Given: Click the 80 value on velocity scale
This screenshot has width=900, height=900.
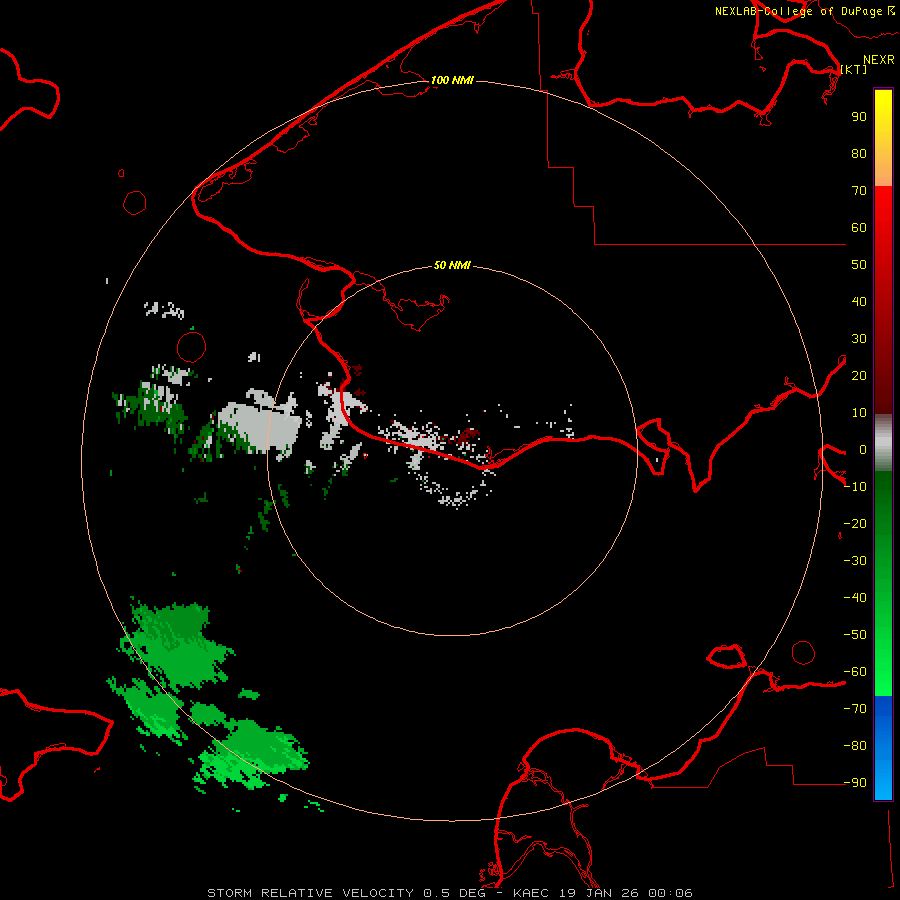Looking at the screenshot, I should tap(859, 154).
